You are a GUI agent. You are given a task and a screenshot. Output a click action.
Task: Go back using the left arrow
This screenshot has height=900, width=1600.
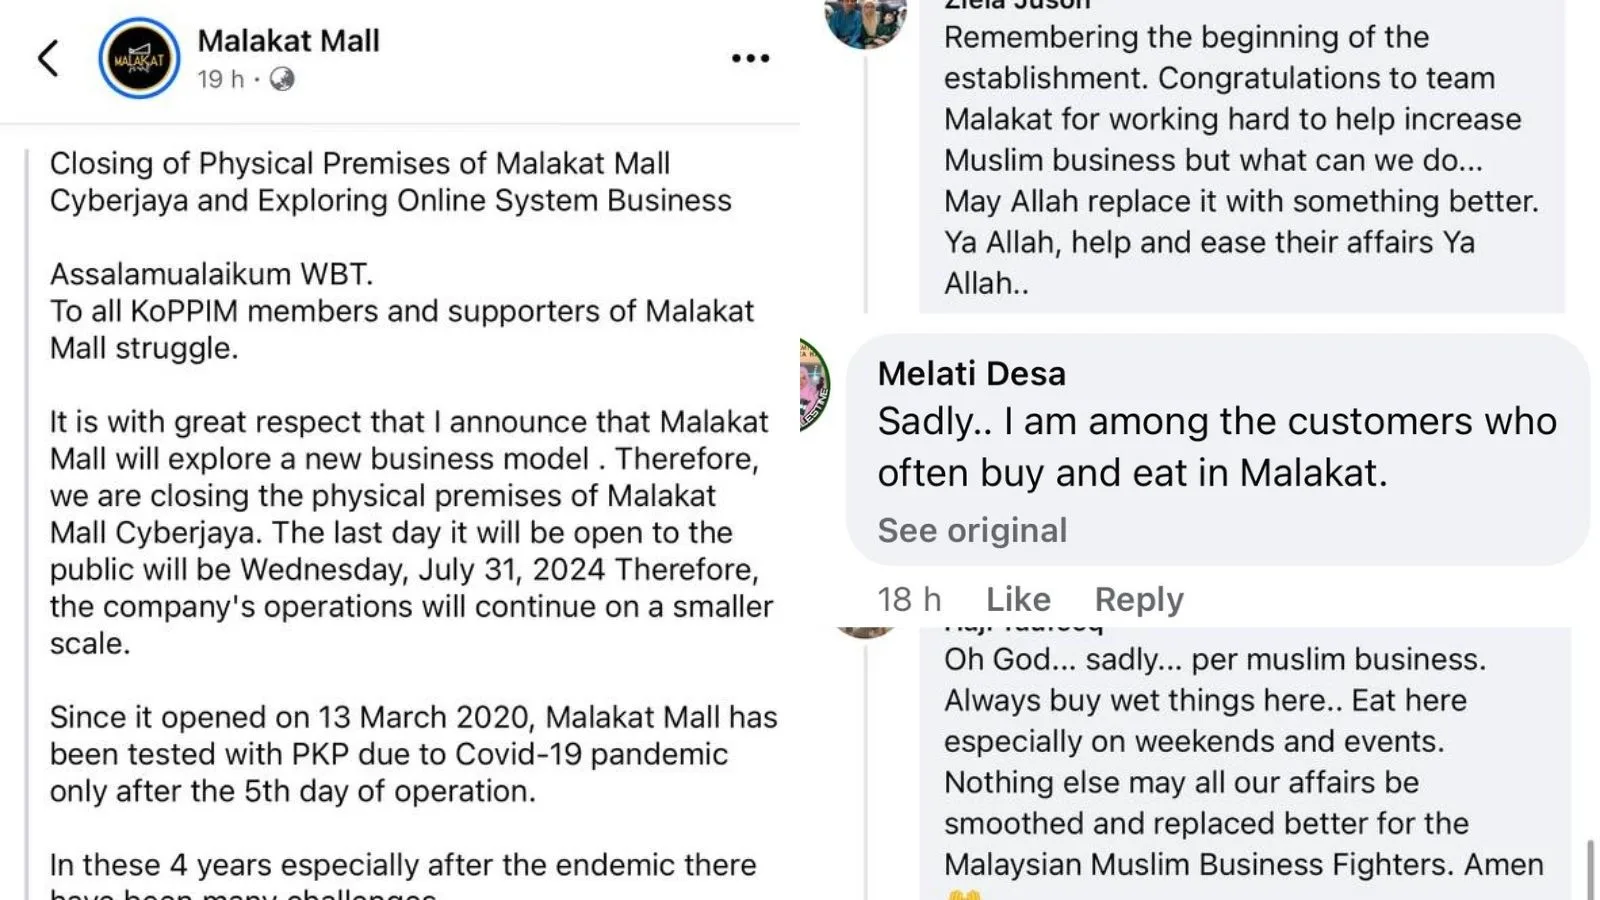pos(48,58)
